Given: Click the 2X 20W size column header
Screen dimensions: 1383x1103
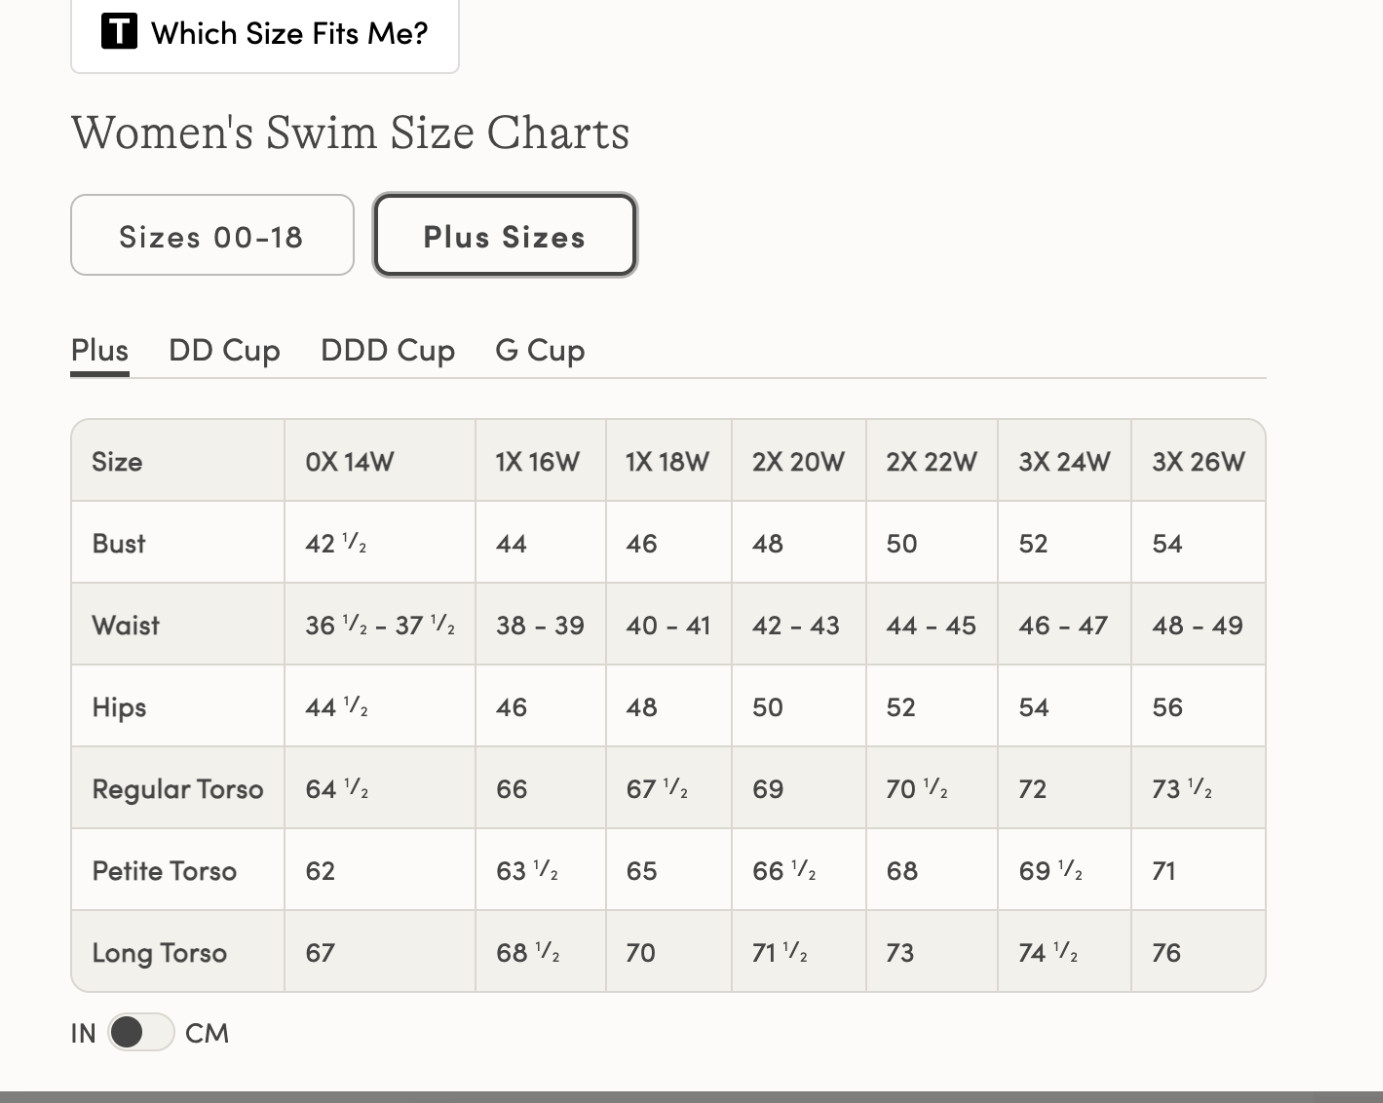Looking at the screenshot, I should pos(798,462).
